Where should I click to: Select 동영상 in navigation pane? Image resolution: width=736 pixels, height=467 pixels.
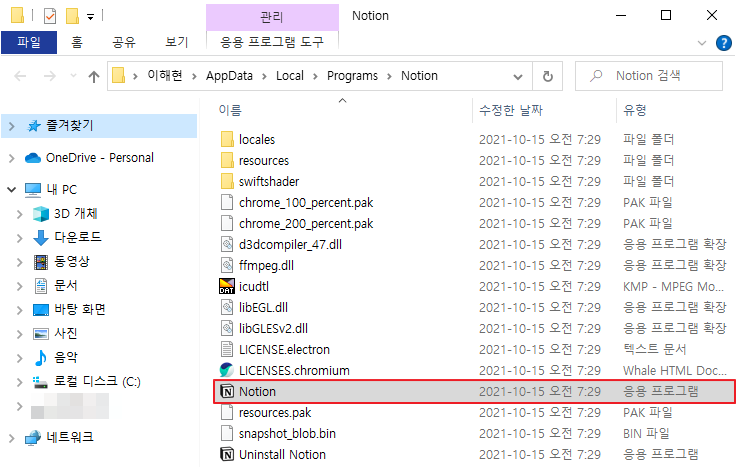(72, 261)
